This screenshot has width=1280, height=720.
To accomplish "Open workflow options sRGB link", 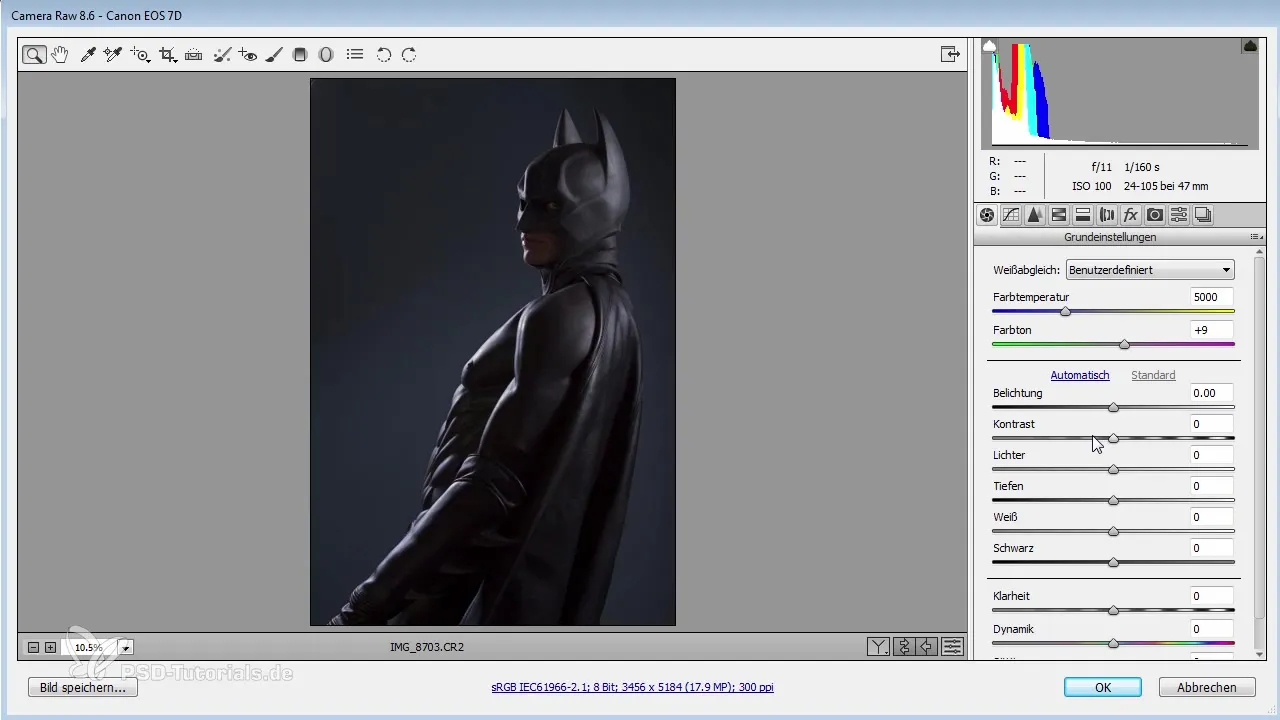I will (632, 688).
